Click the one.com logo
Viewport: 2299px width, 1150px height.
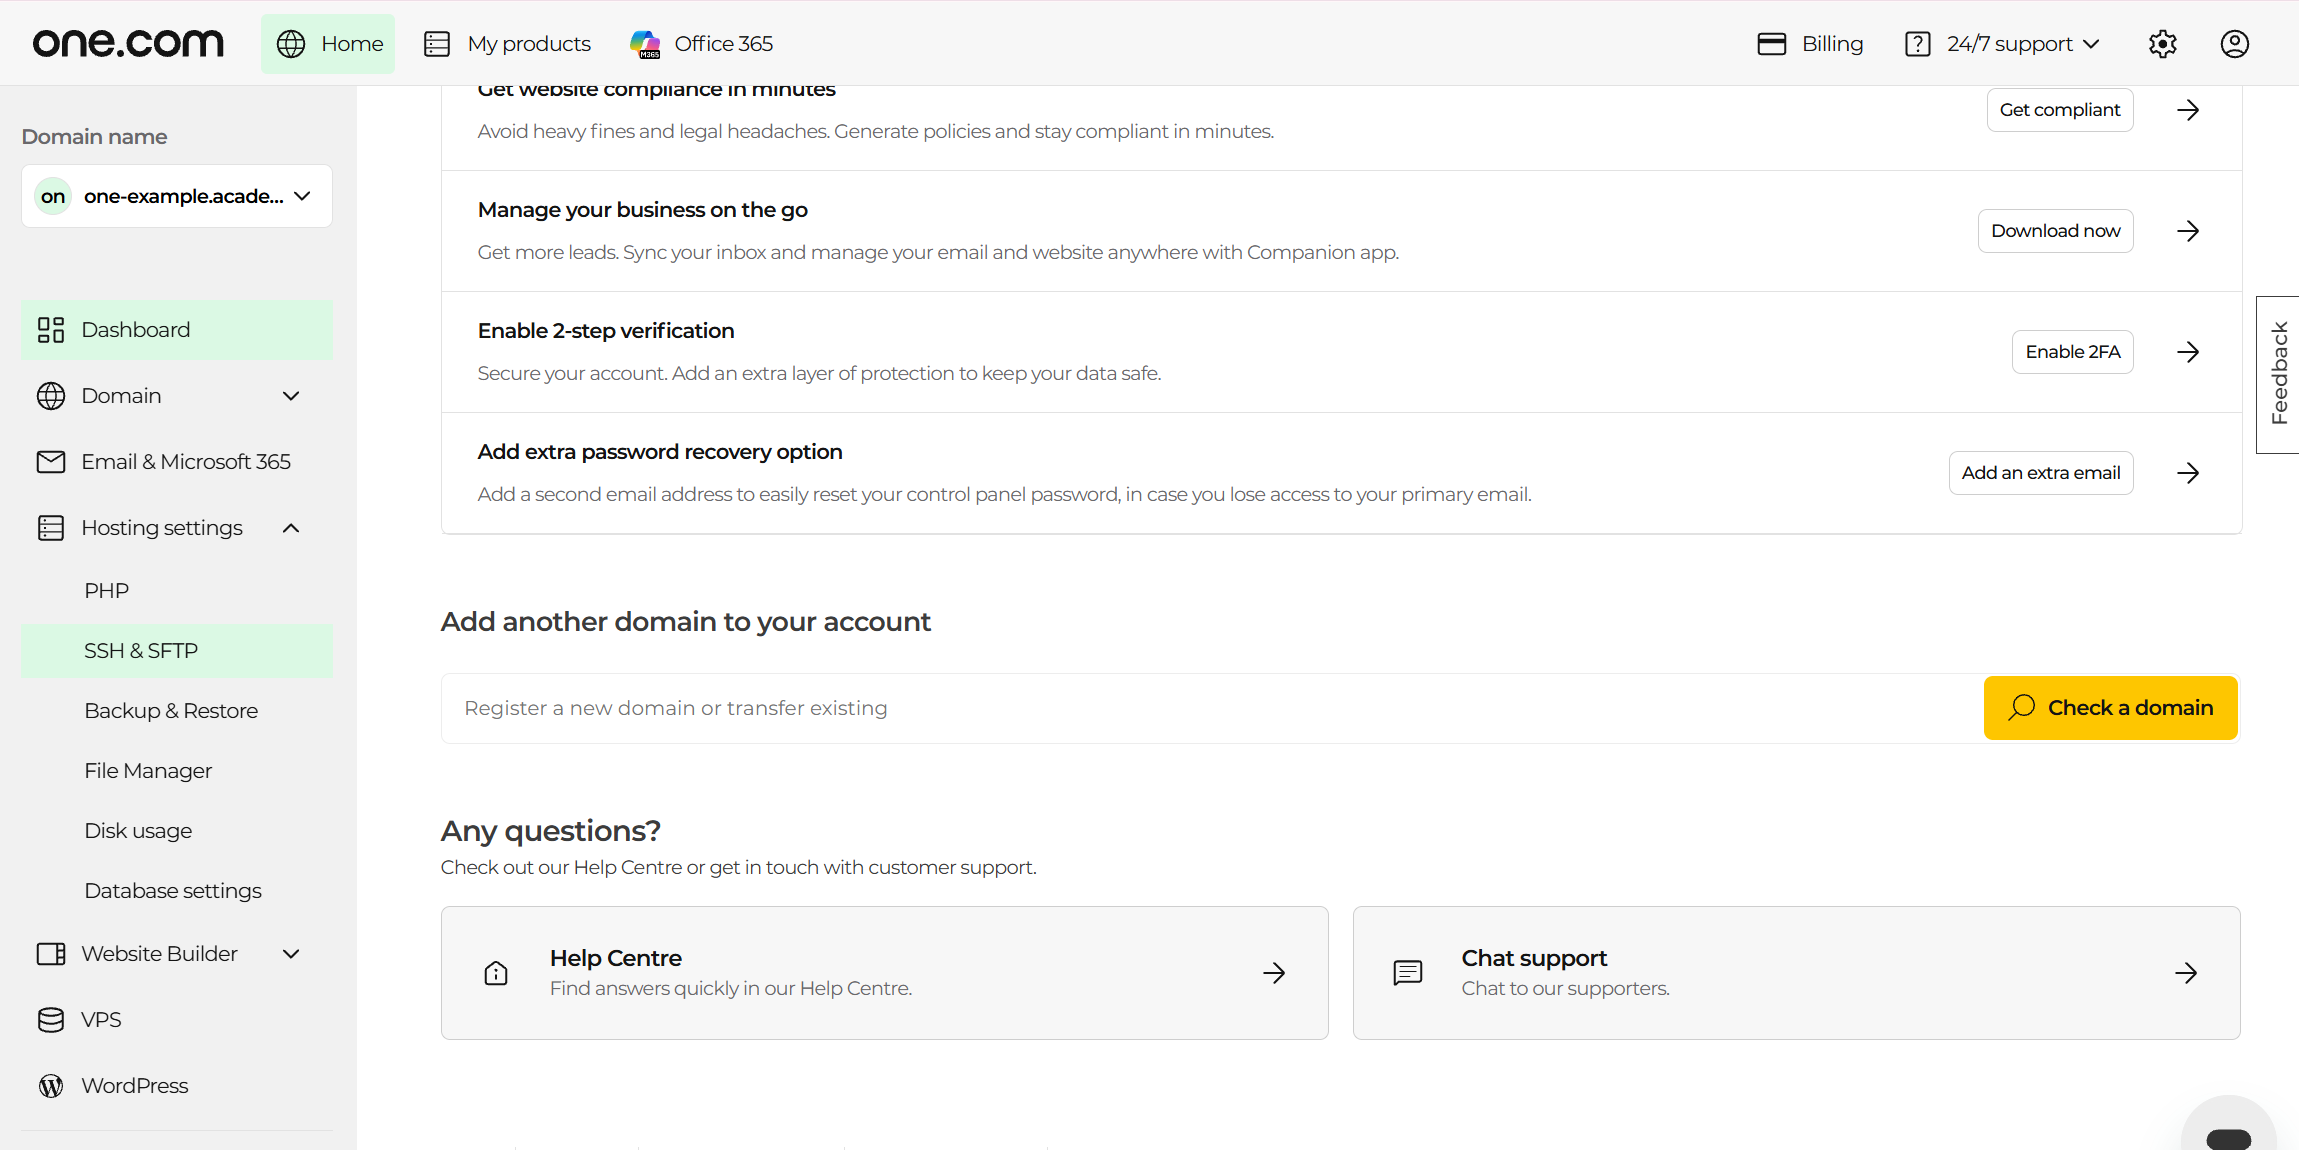tap(128, 43)
